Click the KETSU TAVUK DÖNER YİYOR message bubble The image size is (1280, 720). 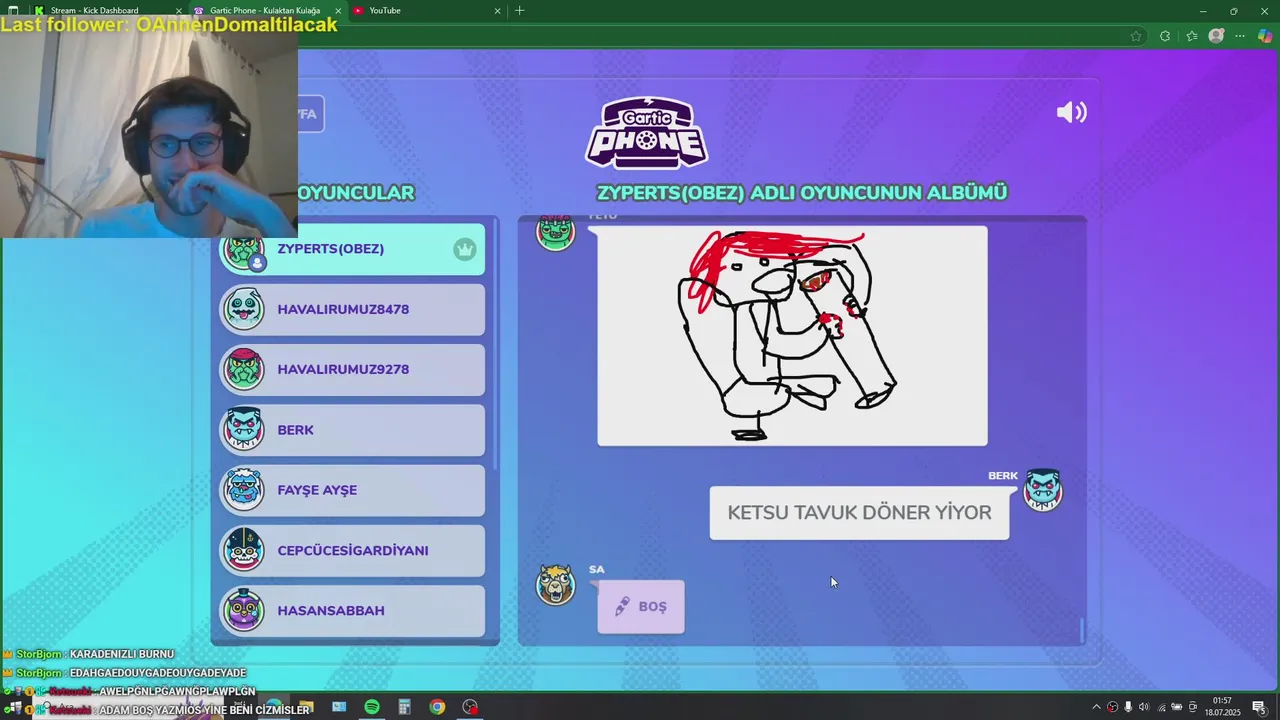click(859, 513)
